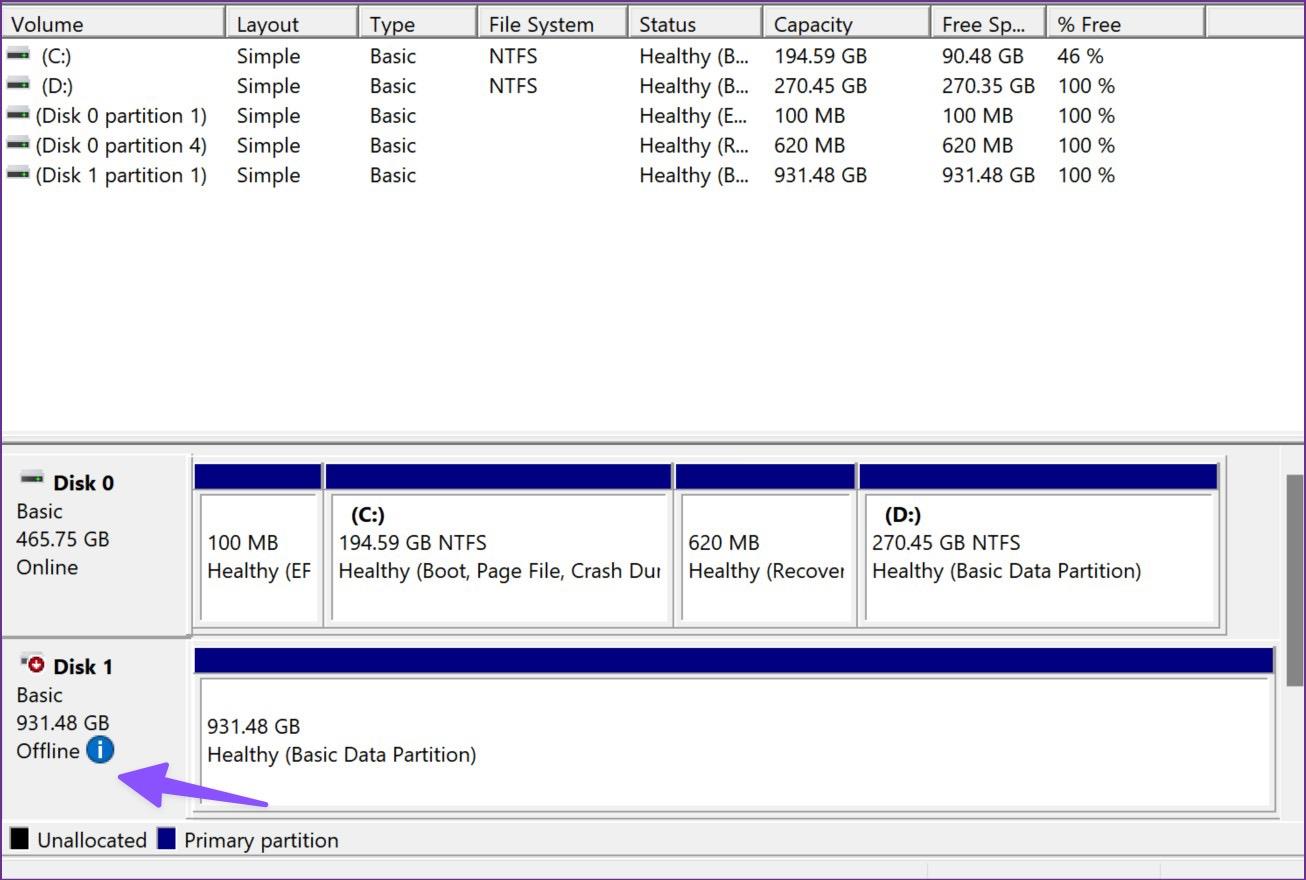Click Disk 0 partition 4 volume icon
The width and height of the screenshot is (1306, 880).
(x=18, y=146)
